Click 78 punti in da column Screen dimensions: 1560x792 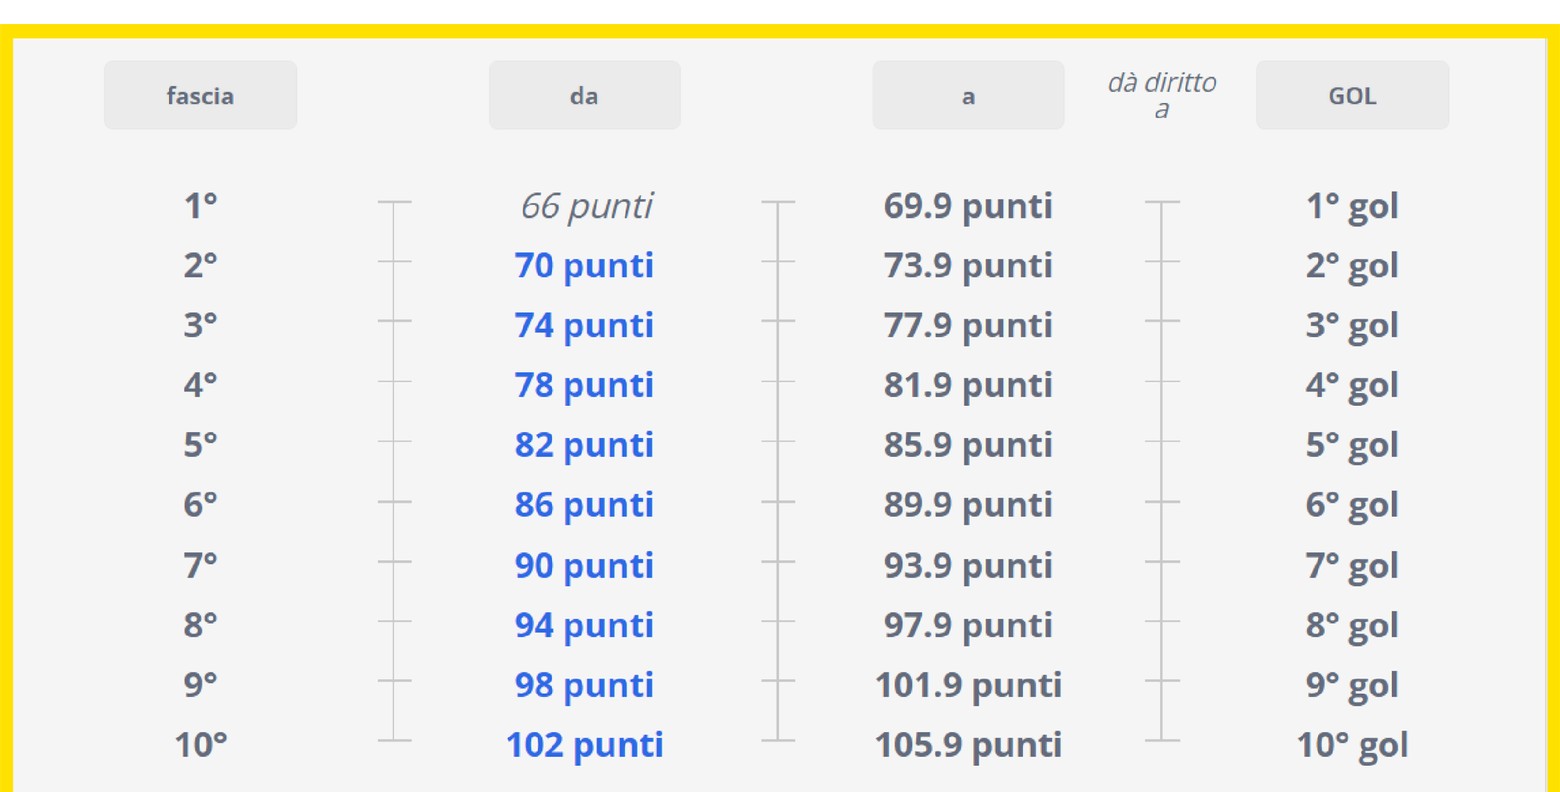pos(584,386)
